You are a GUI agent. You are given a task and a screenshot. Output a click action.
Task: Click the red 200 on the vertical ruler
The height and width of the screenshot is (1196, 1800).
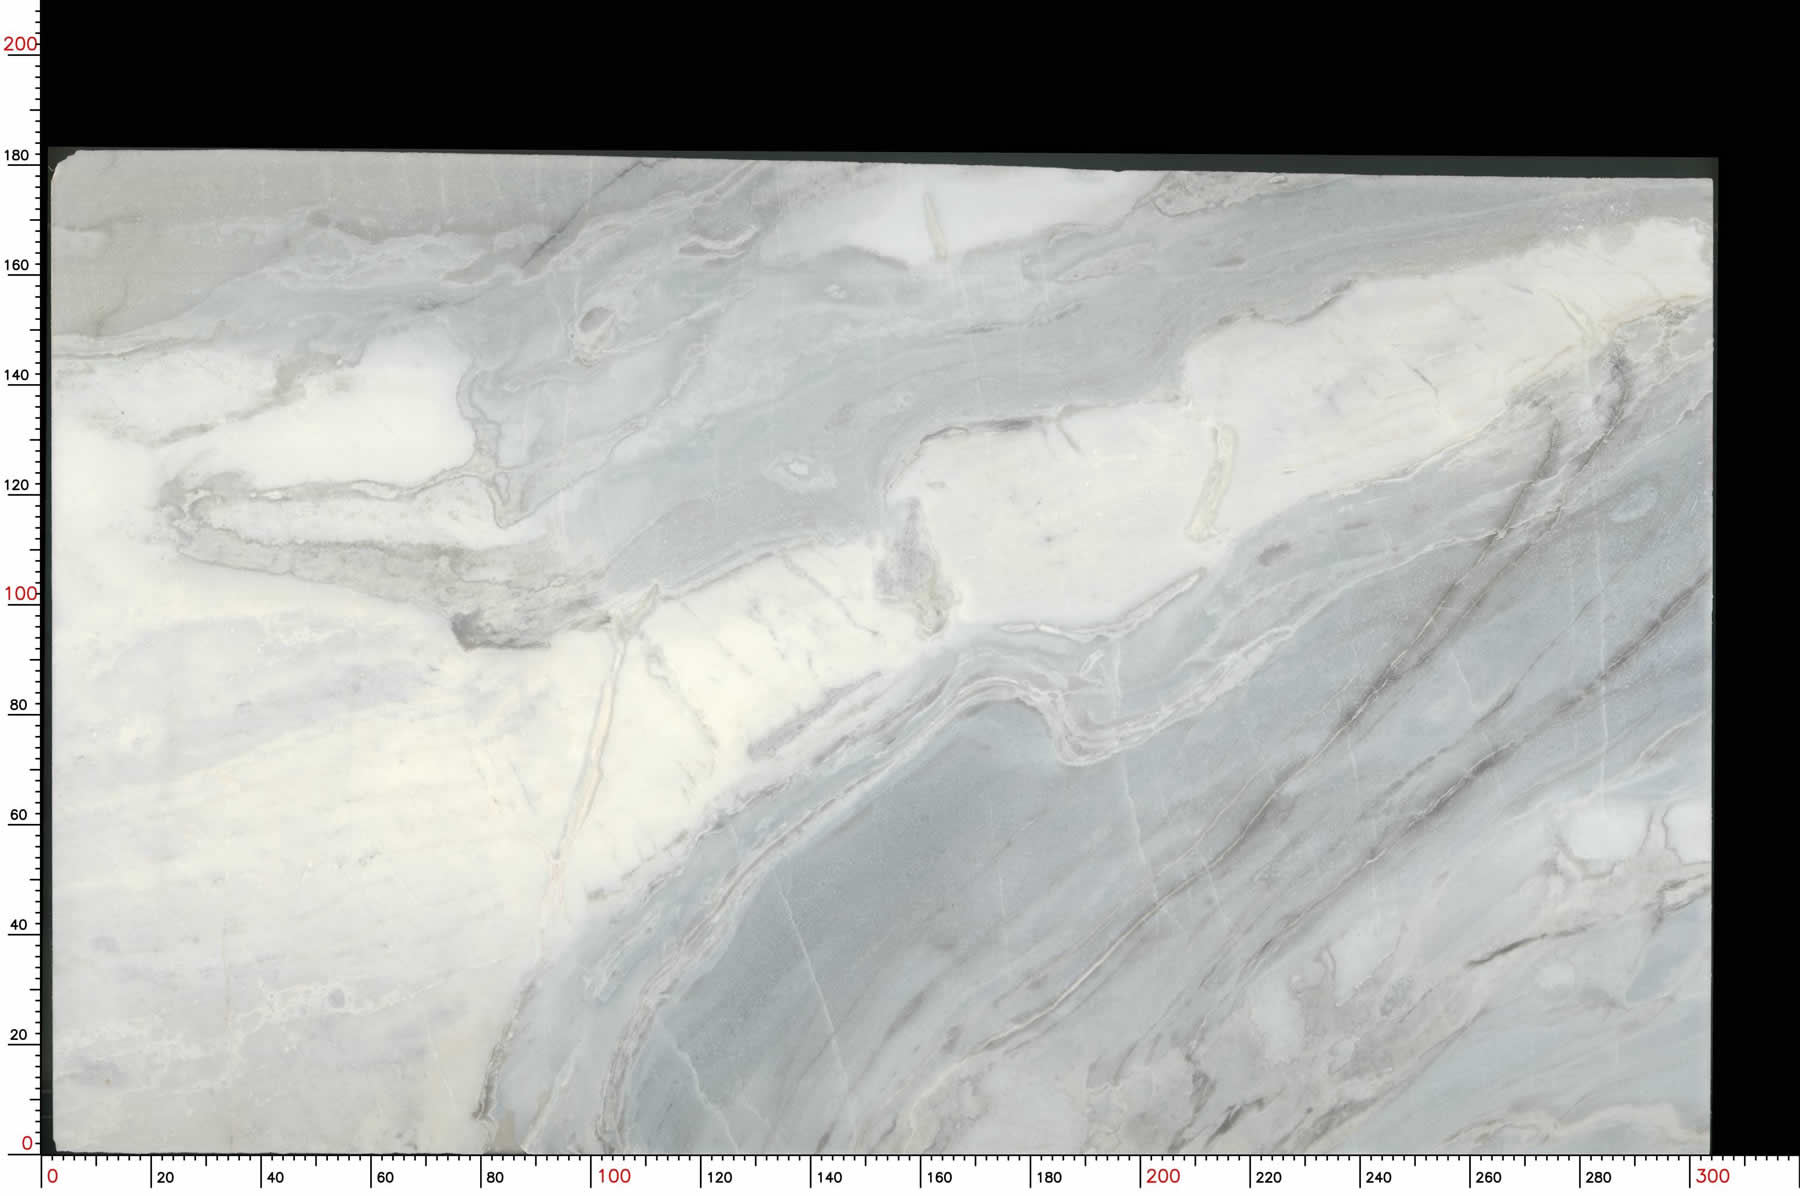coord(20,44)
